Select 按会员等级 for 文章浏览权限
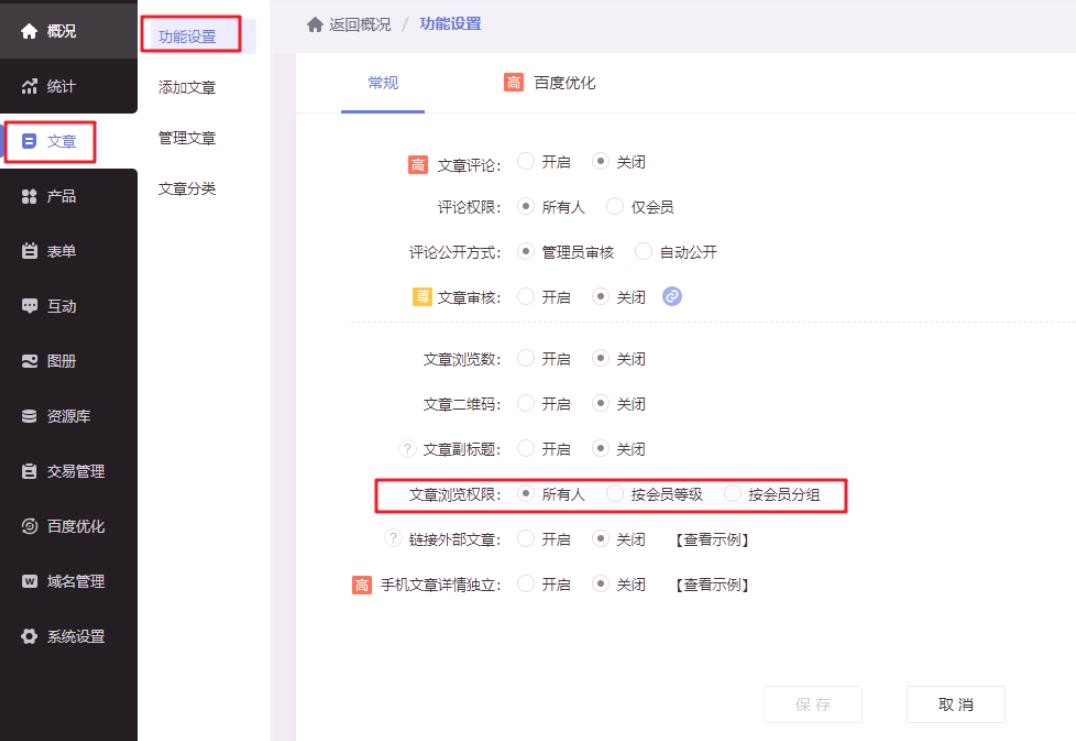The image size is (1076, 741). tap(616, 494)
